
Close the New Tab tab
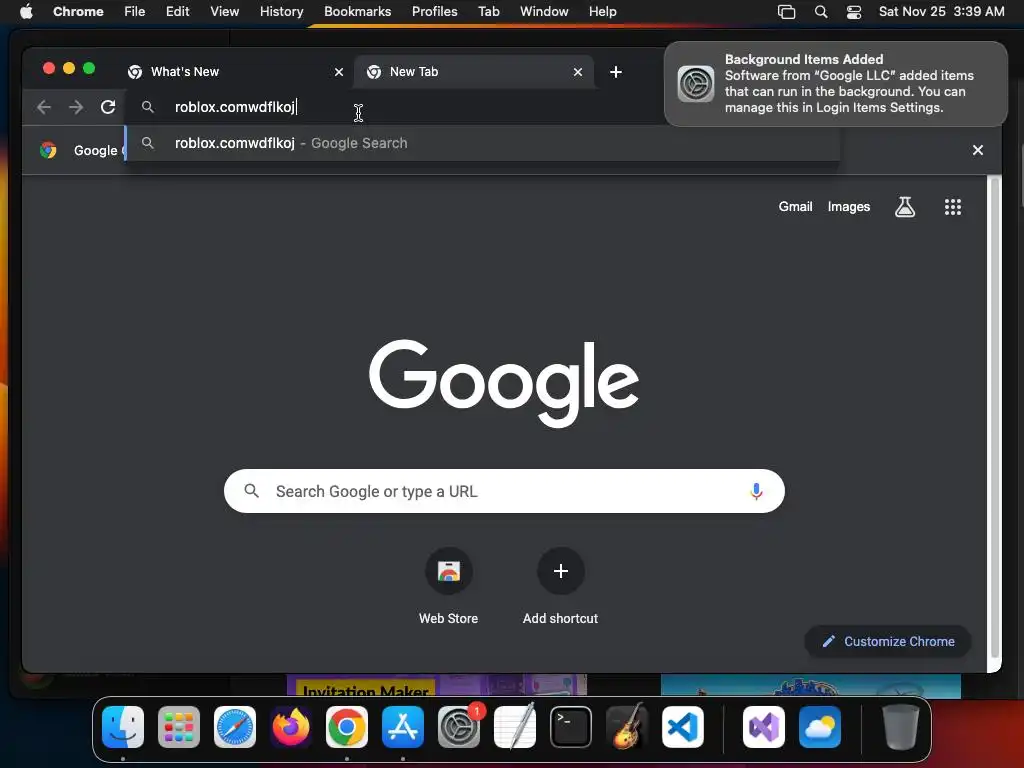pyautogui.click(x=578, y=72)
